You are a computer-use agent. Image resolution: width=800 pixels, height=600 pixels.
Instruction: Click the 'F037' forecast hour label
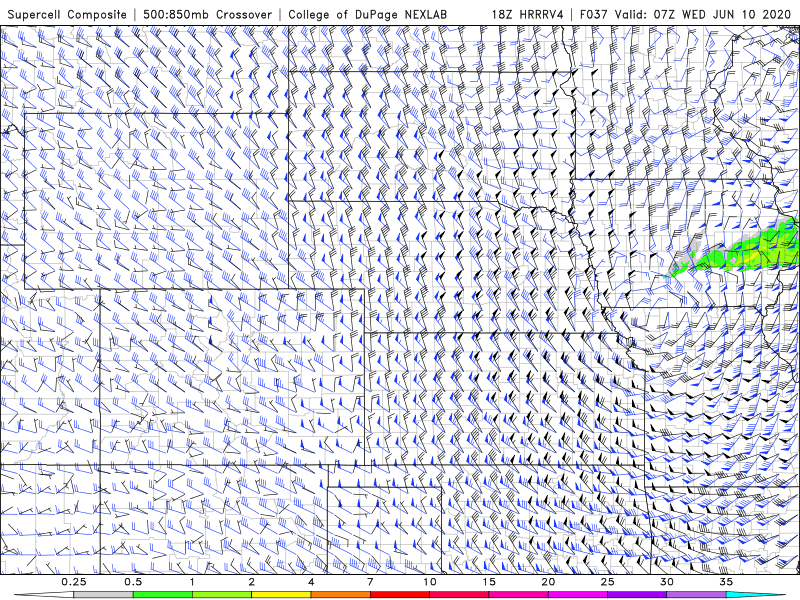click(x=593, y=14)
